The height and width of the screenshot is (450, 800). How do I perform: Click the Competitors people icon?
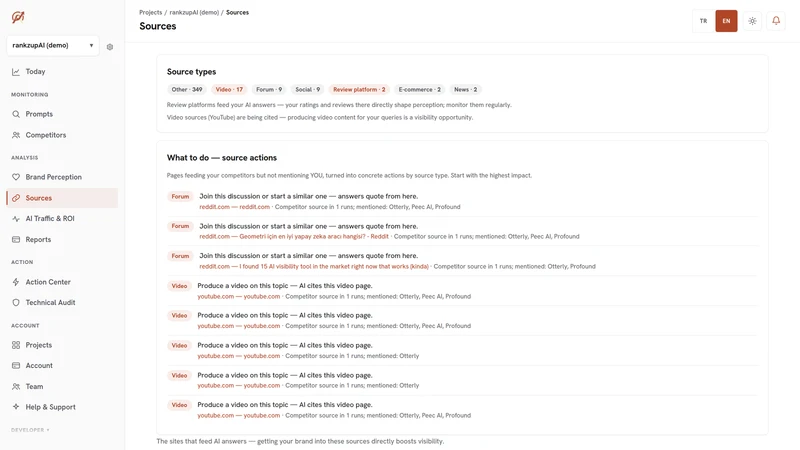click(16, 135)
